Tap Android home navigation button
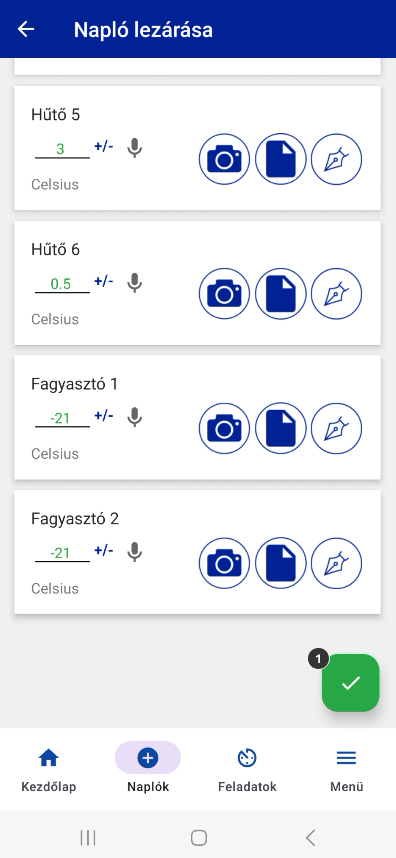Image resolution: width=396 pixels, height=858 pixels. point(199,837)
